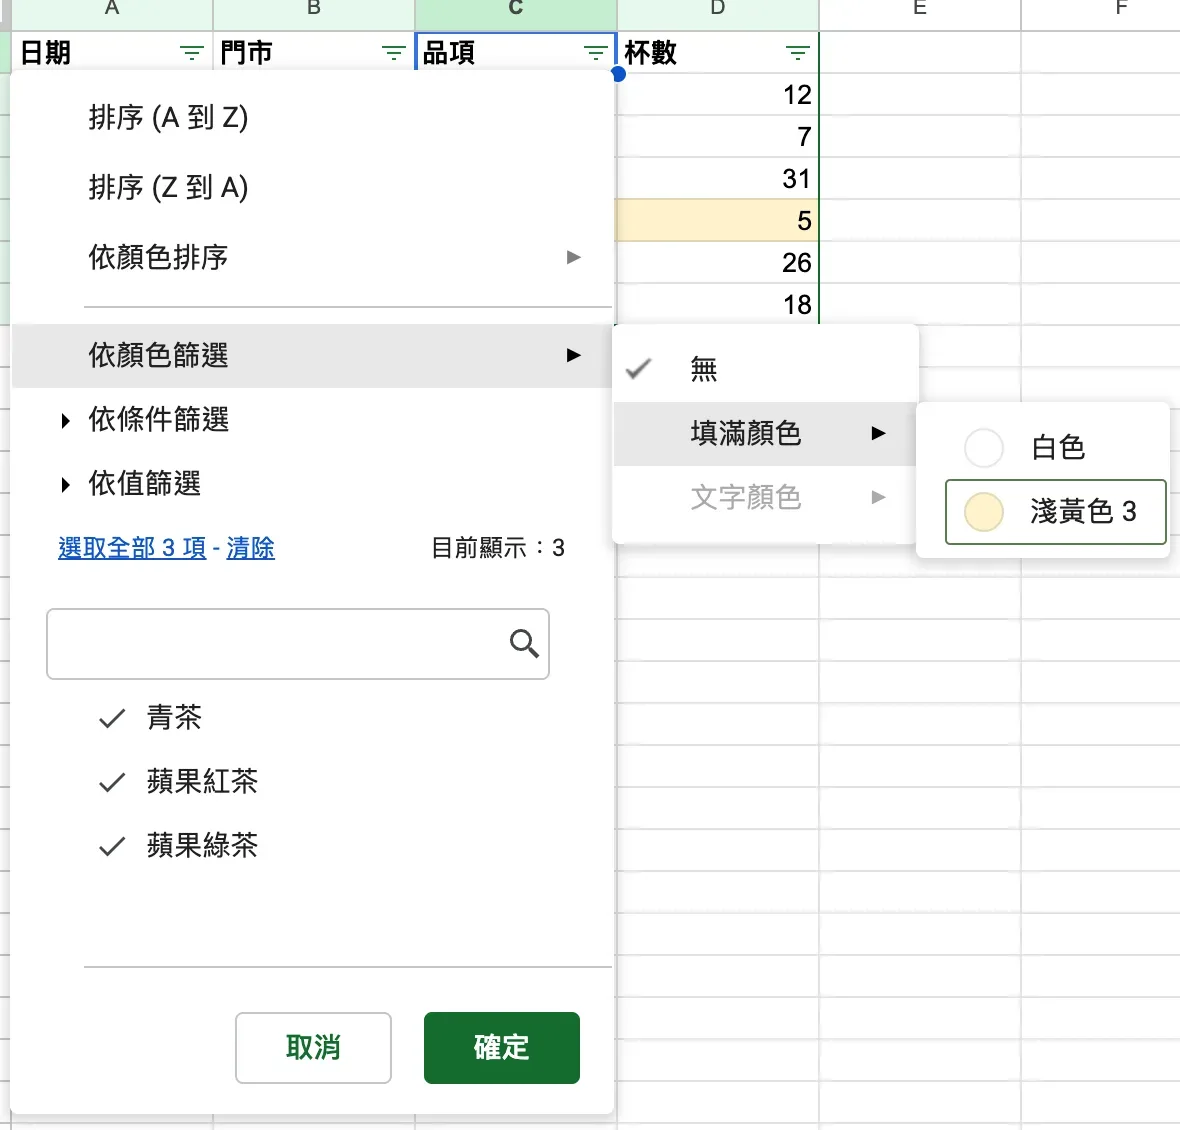Viewport: 1180px width, 1130px height.
Task: Click the 清除 link
Action: (x=250, y=548)
